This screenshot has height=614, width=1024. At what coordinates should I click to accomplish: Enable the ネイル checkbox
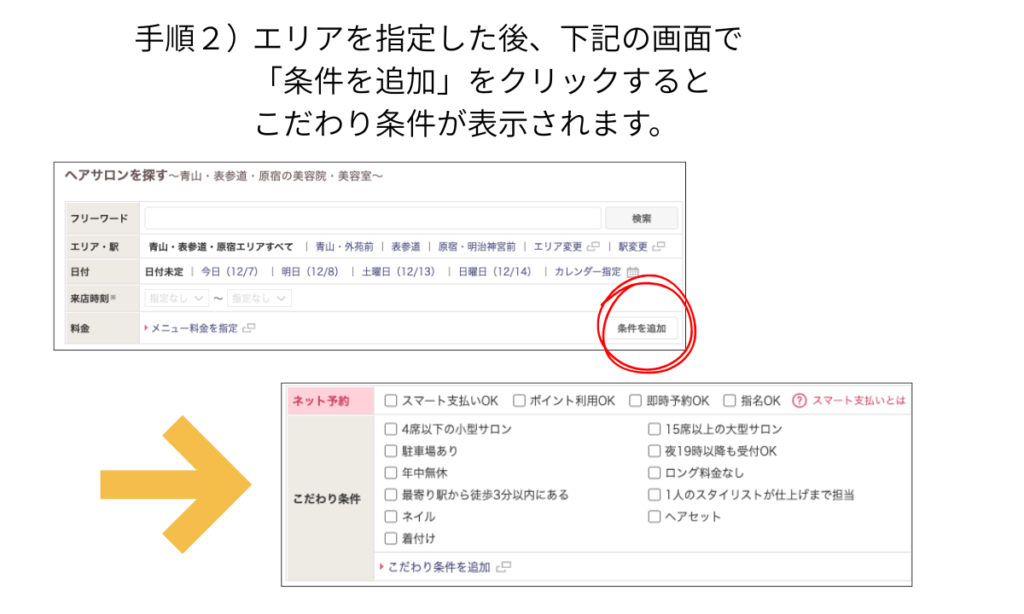coord(391,514)
